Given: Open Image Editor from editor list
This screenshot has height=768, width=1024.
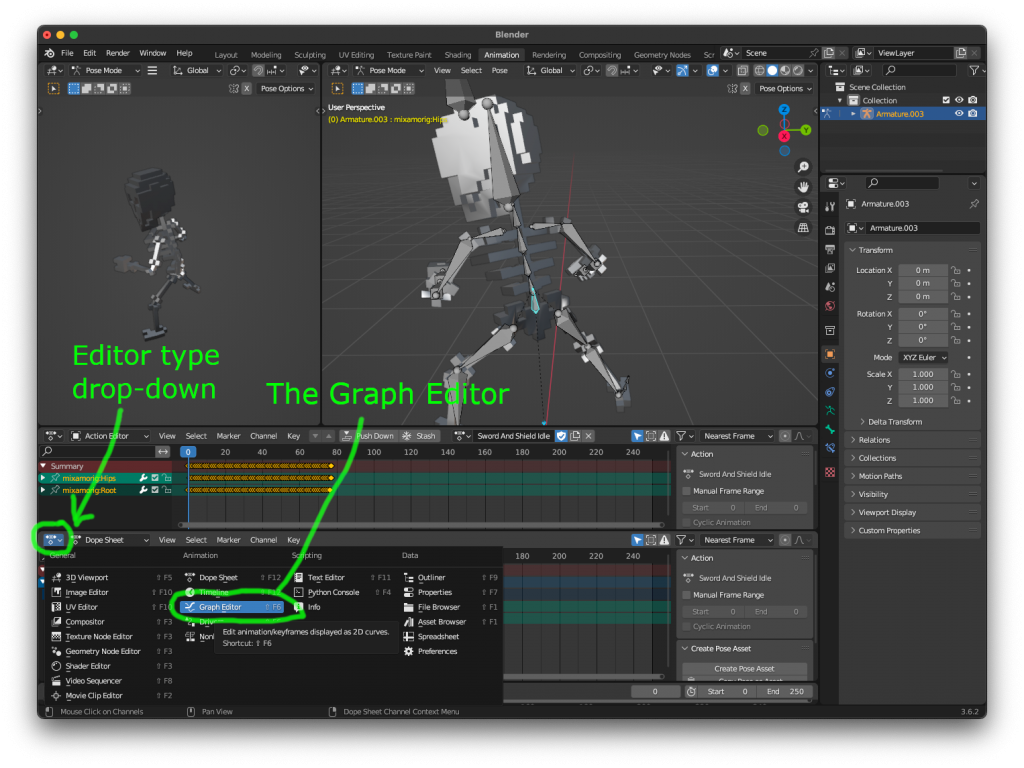Looking at the screenshot, I should click(87, 592).
